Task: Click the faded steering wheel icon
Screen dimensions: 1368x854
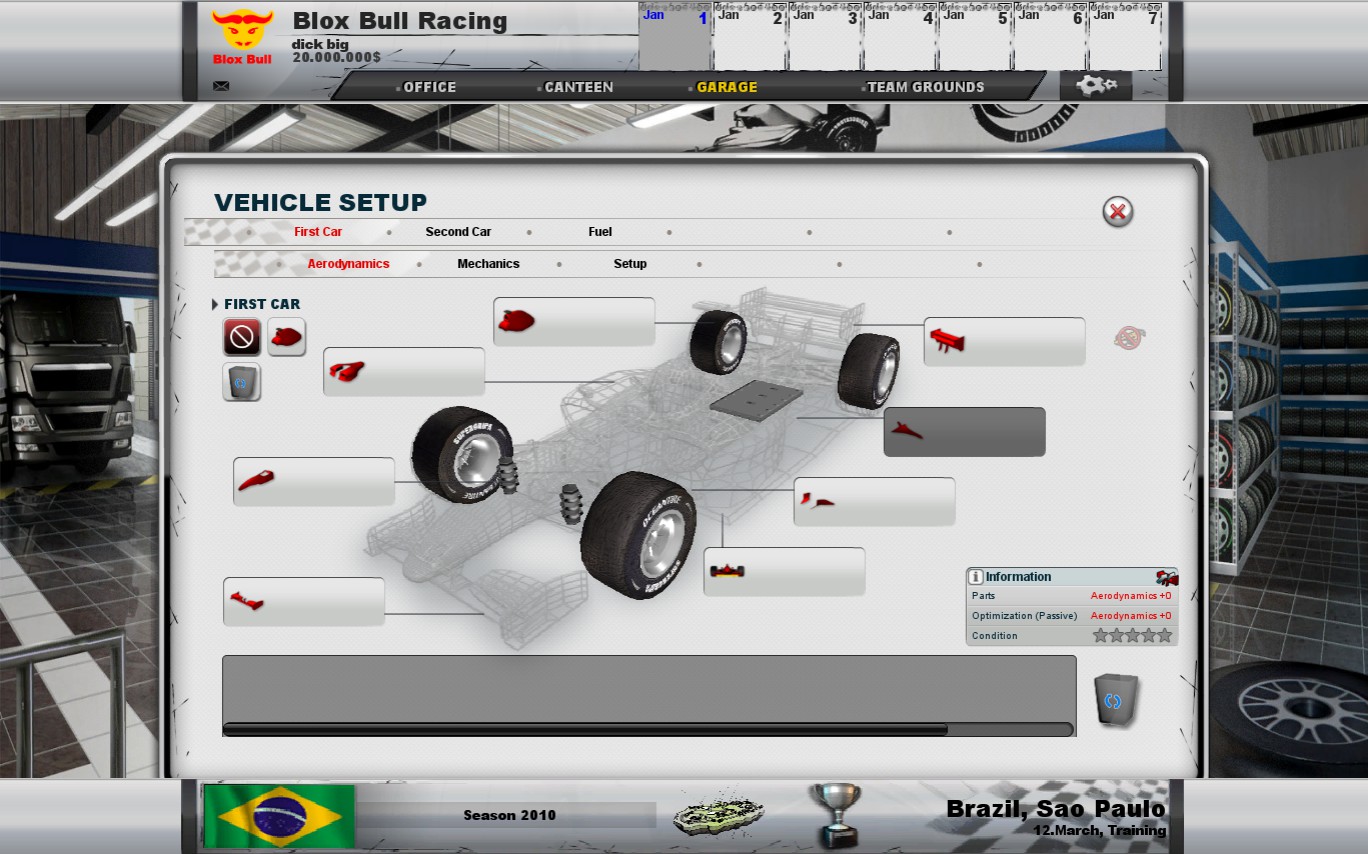Action: (x=1130, y=338)
